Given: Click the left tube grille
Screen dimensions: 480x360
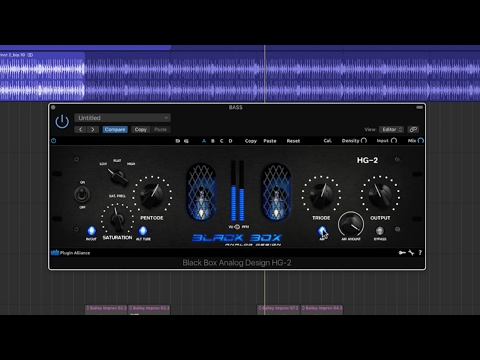Looking at the screenshot, I should click(x=201, y=192).
